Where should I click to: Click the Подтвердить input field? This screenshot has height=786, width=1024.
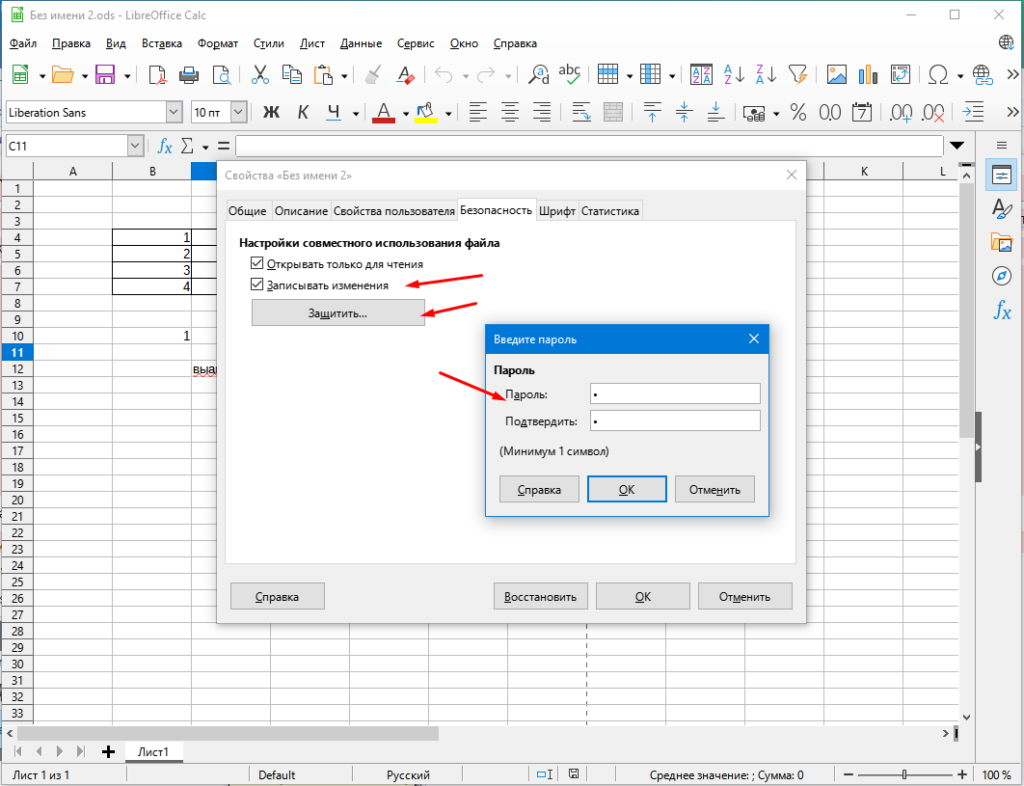pos(675,420)
